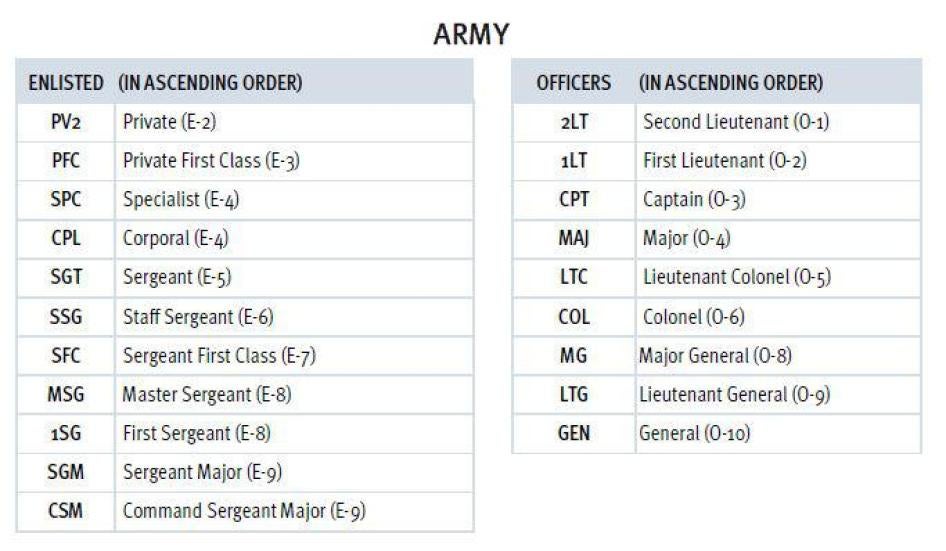Click the MSG abbreviation cell
The image size is (946, 551).
[65, 394]
